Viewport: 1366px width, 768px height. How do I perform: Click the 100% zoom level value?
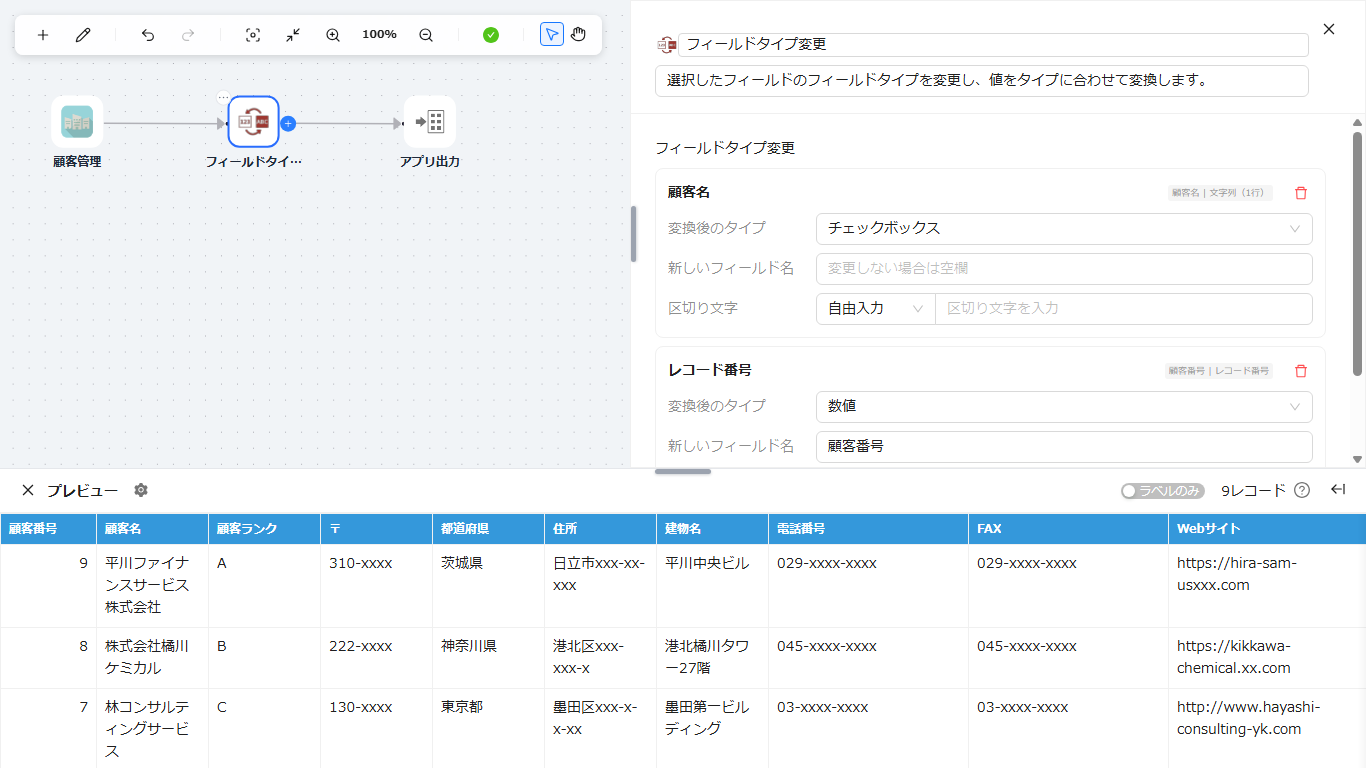pos(379,35)
